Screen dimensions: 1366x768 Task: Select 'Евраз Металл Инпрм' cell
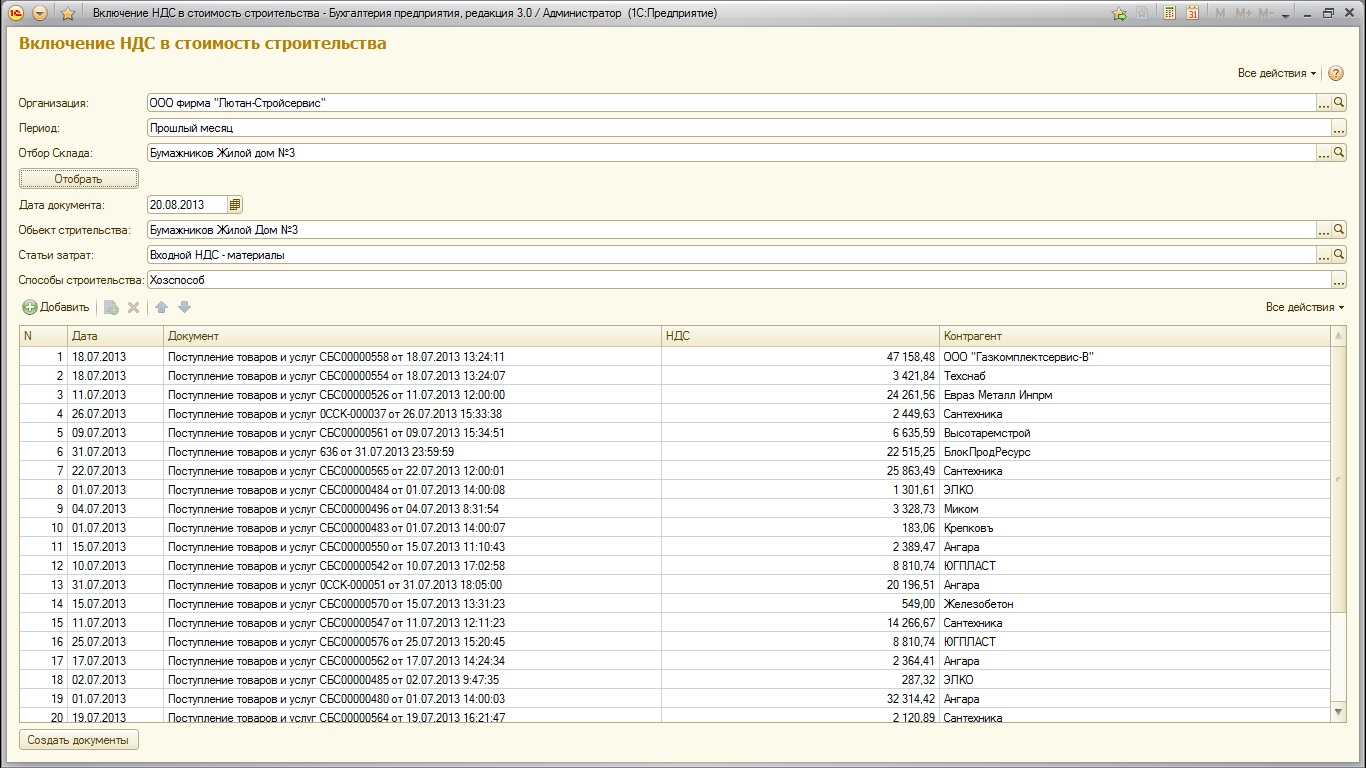pos(1135,395)
